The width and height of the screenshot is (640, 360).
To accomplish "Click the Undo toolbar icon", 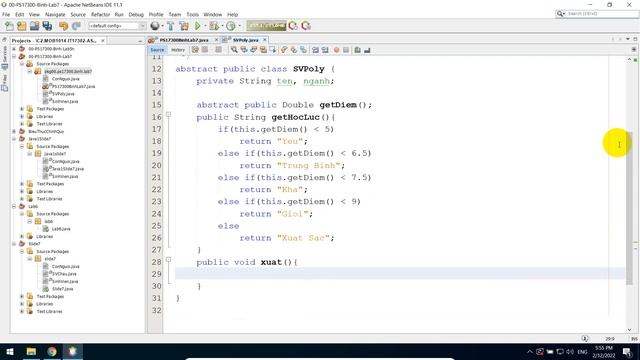I will 63,26.
